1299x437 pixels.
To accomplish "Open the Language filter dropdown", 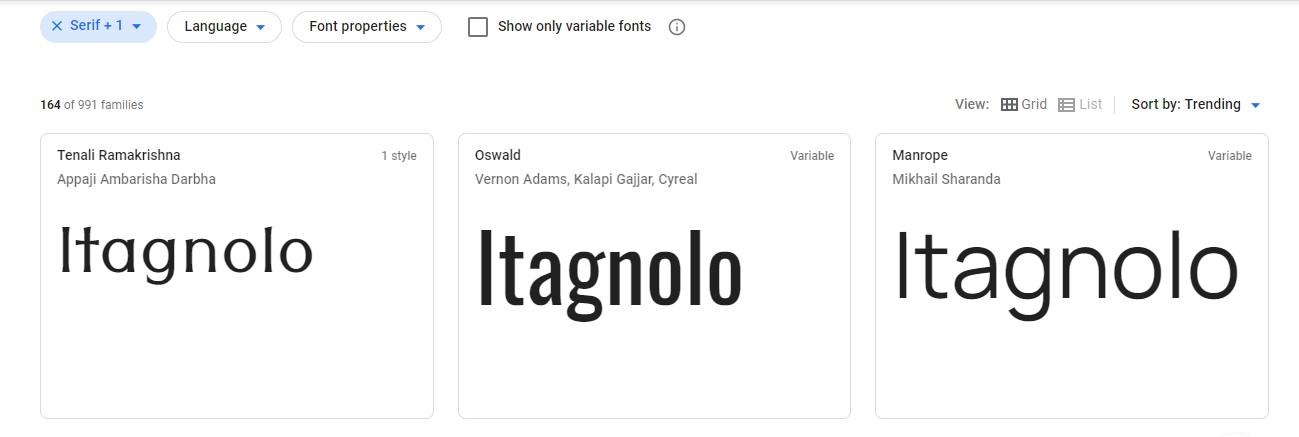I will [224, 27].
